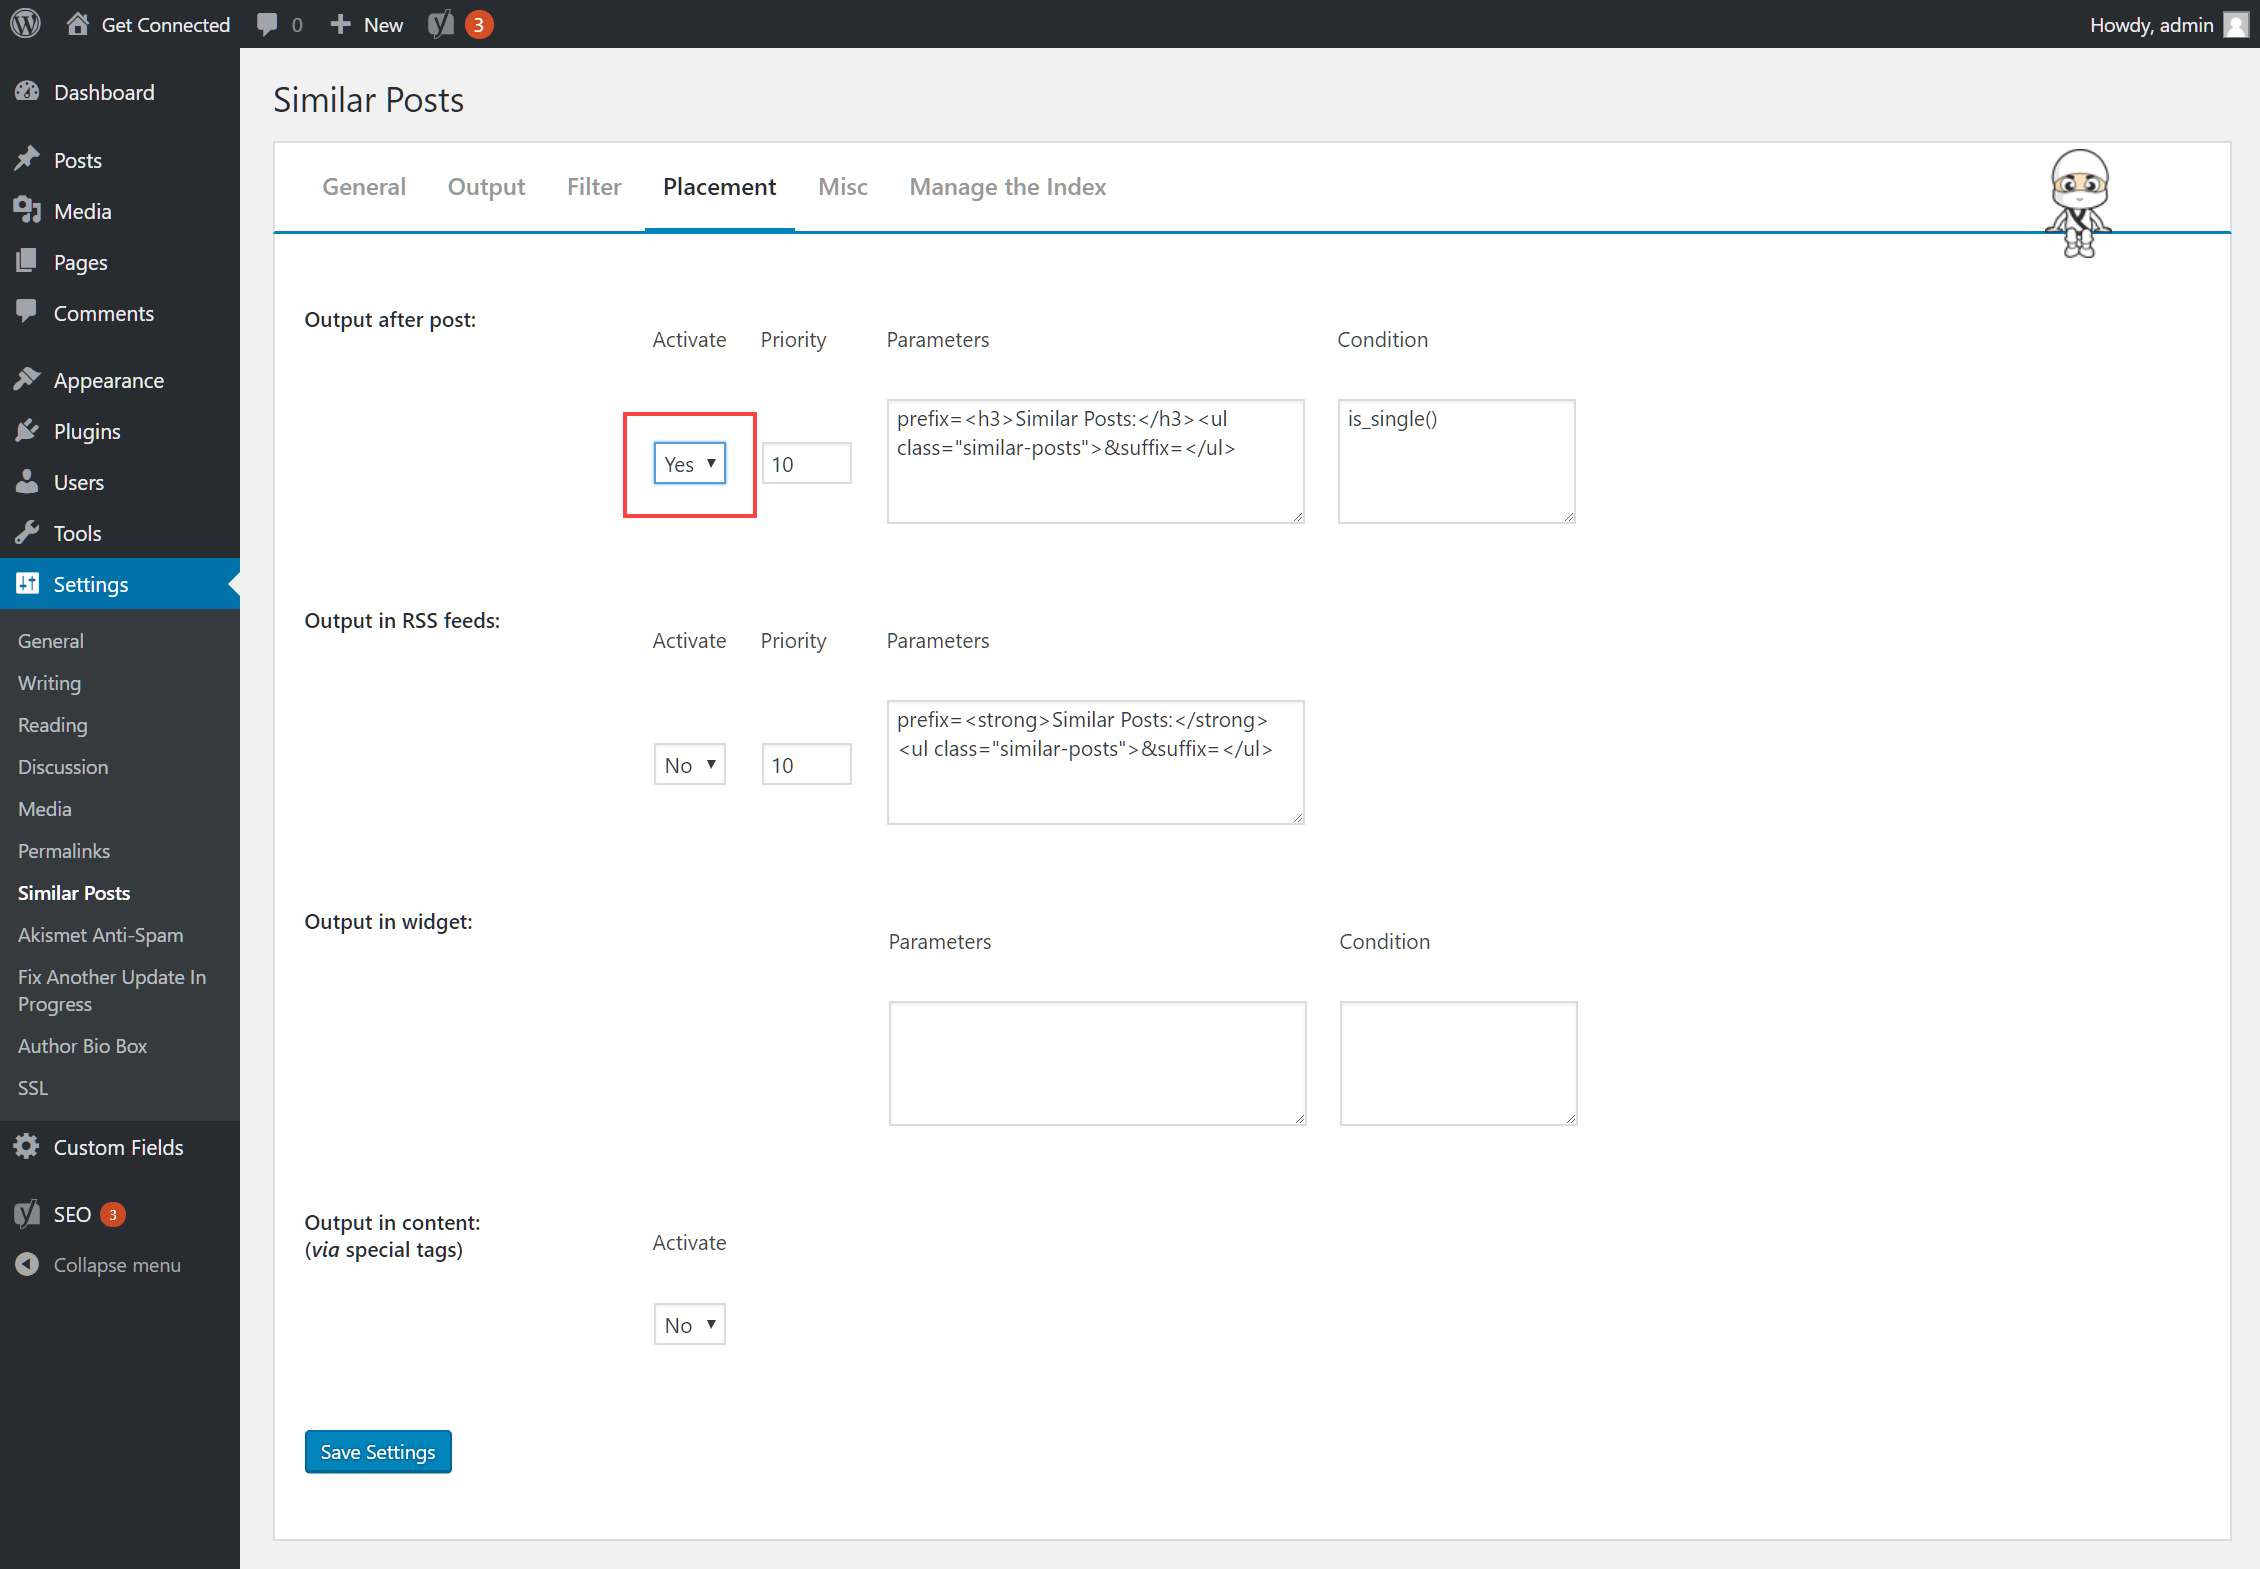Switch to the Filter tab
The width and height of the screenshot is (2260, 1569).
pyautogui.click(x=594, y=187)
